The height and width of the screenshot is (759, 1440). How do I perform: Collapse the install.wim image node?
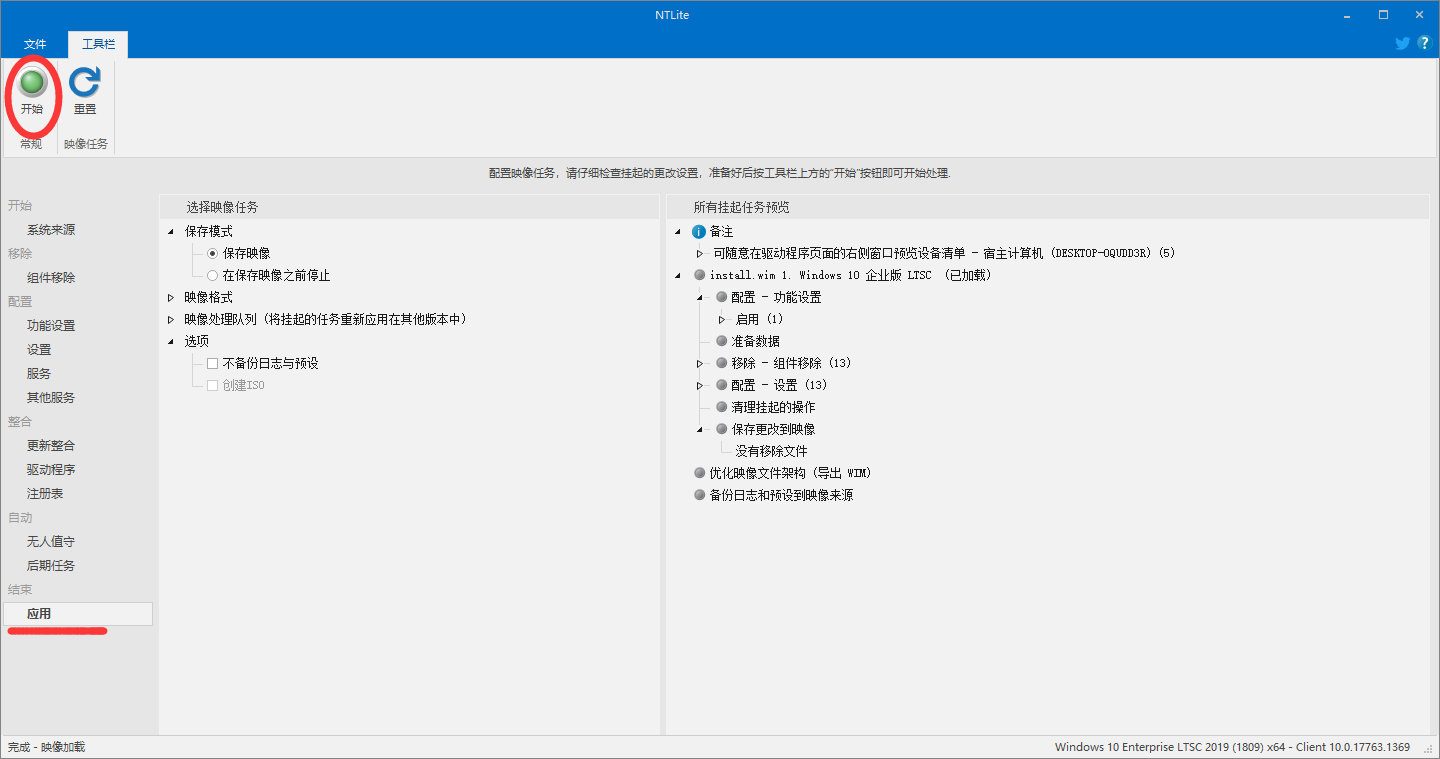coord(678,275)
